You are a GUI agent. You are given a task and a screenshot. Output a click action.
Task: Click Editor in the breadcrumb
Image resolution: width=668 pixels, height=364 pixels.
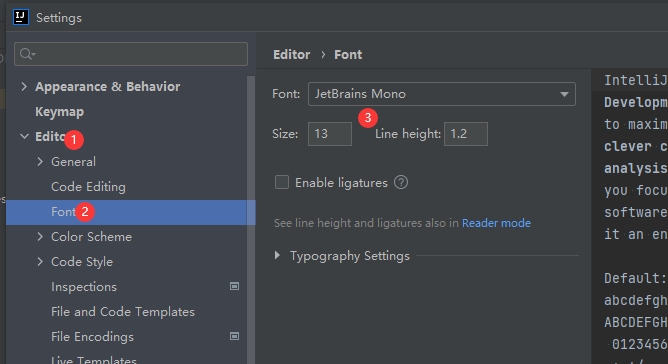291,55
